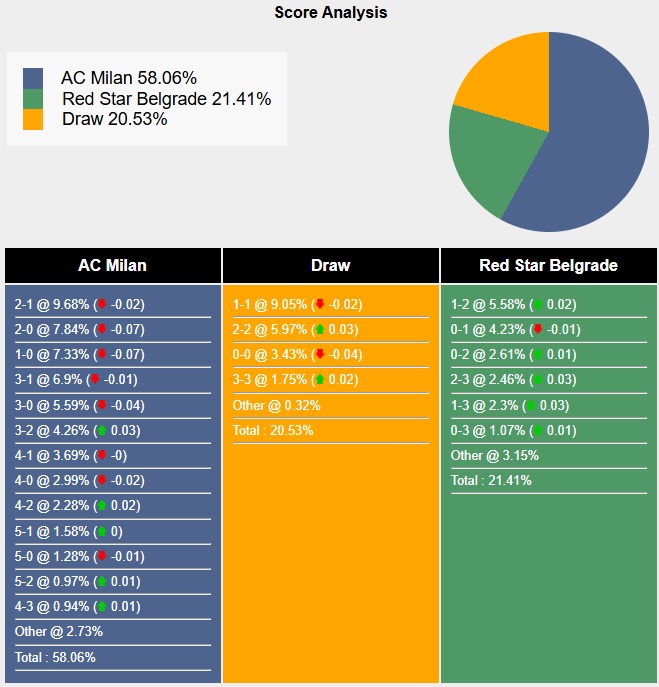659x687 pixels.
Task: Click the red down arrow next to 1-1 draw
Action: click(x=319, y=304)
